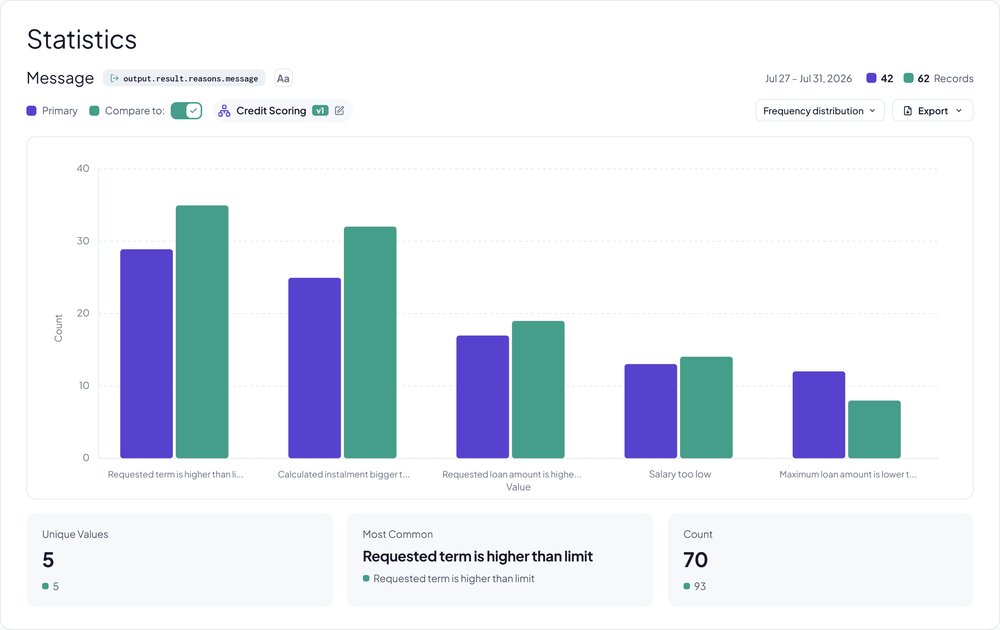
Task: Click the v1 version badge
Action: (x=320, y=110)
